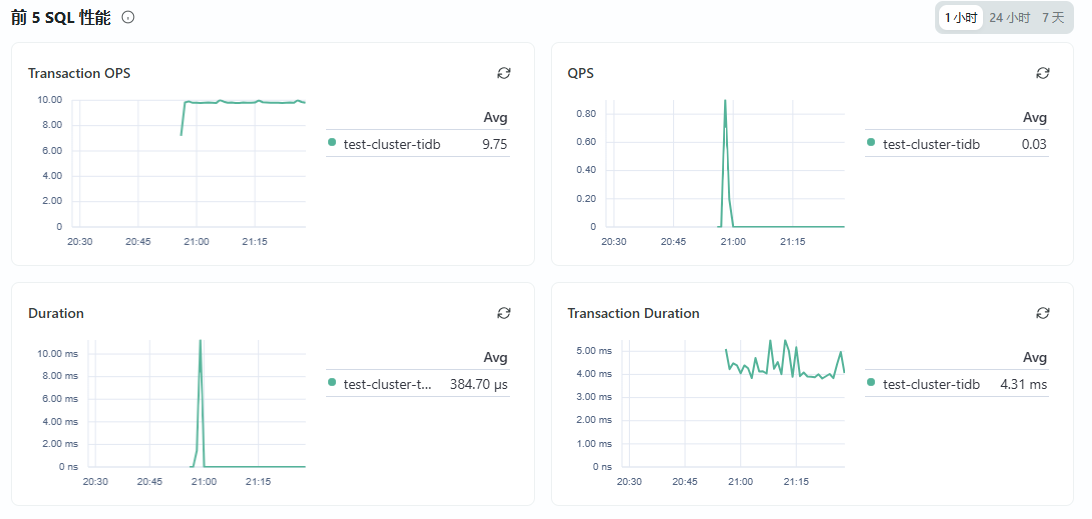Reload the Transaction Duration panel
The image size is (1092, 519).
coord(1043,313)
